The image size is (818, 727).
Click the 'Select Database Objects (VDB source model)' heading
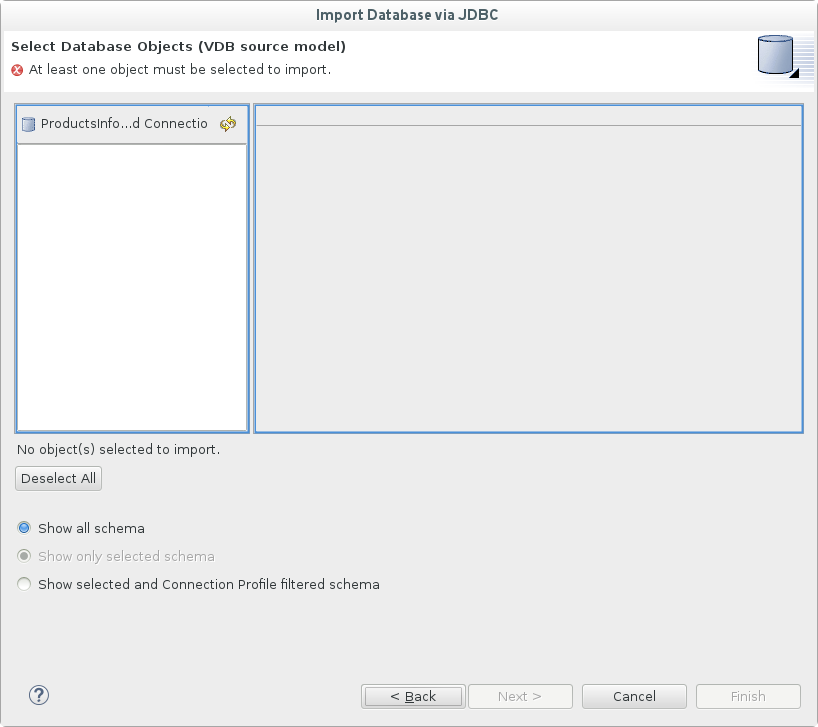pyautogui.click(x=178, y=46)
